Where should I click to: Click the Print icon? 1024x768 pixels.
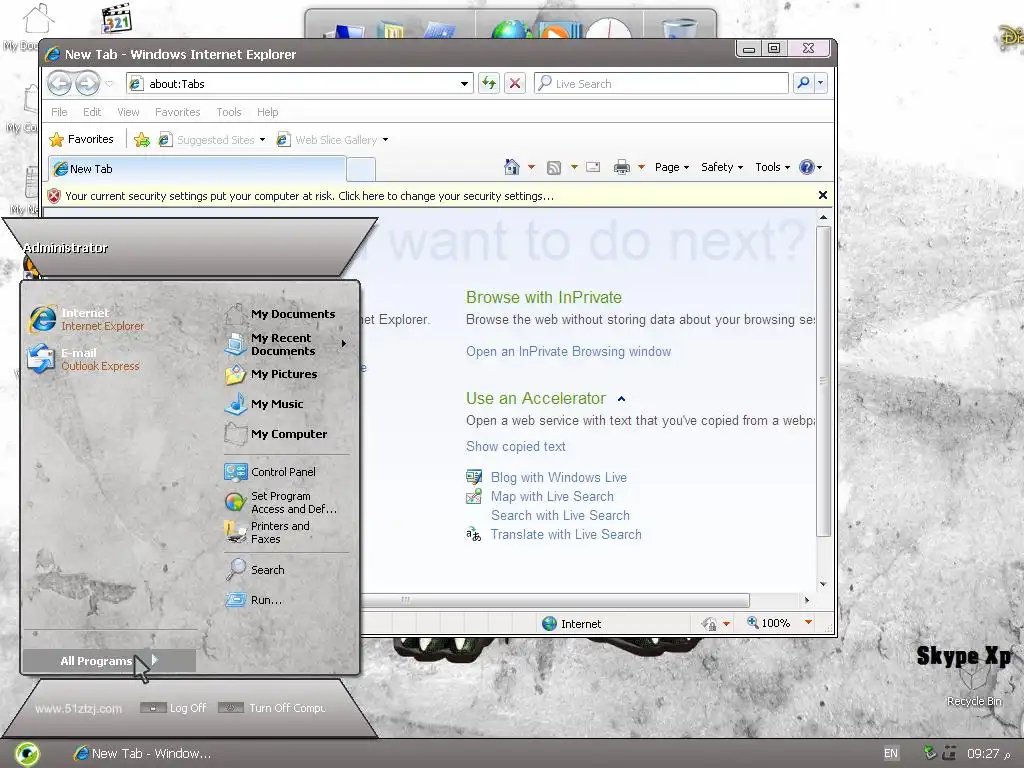tap(622, 167)
